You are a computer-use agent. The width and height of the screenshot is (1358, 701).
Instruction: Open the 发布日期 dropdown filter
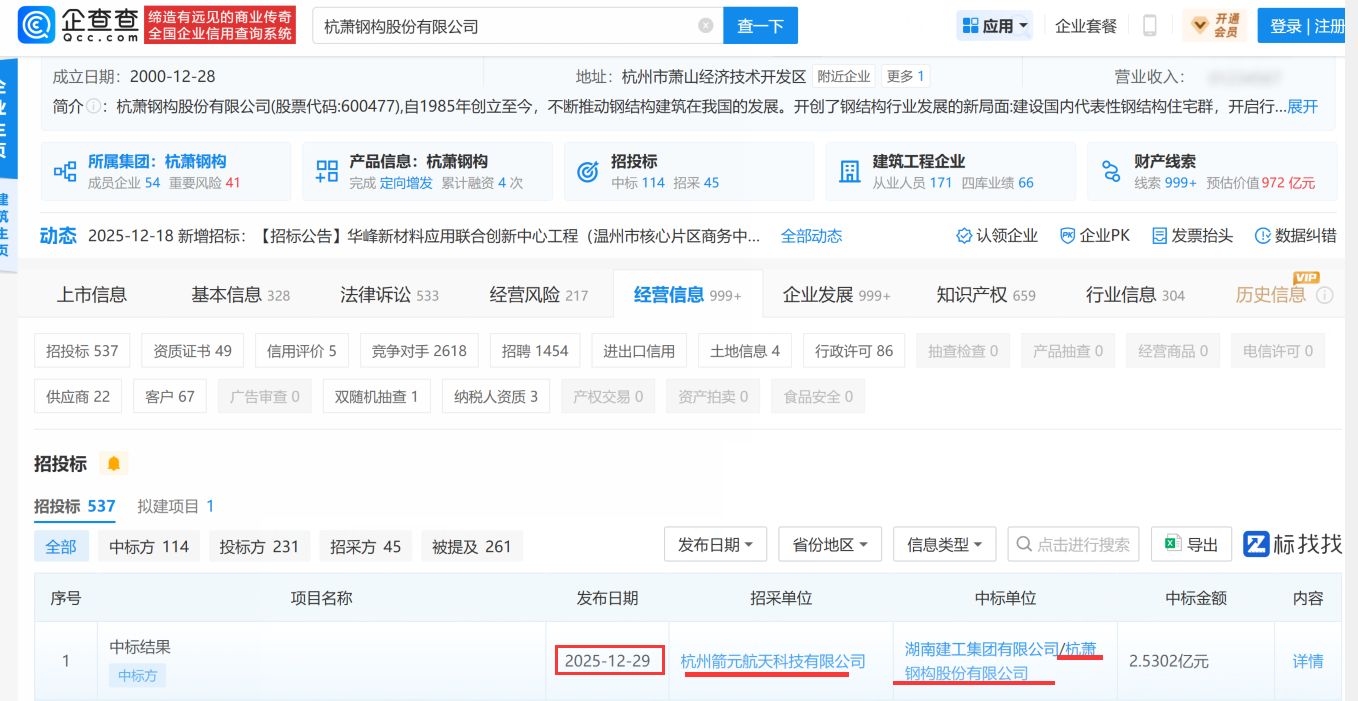pos(716,544)
